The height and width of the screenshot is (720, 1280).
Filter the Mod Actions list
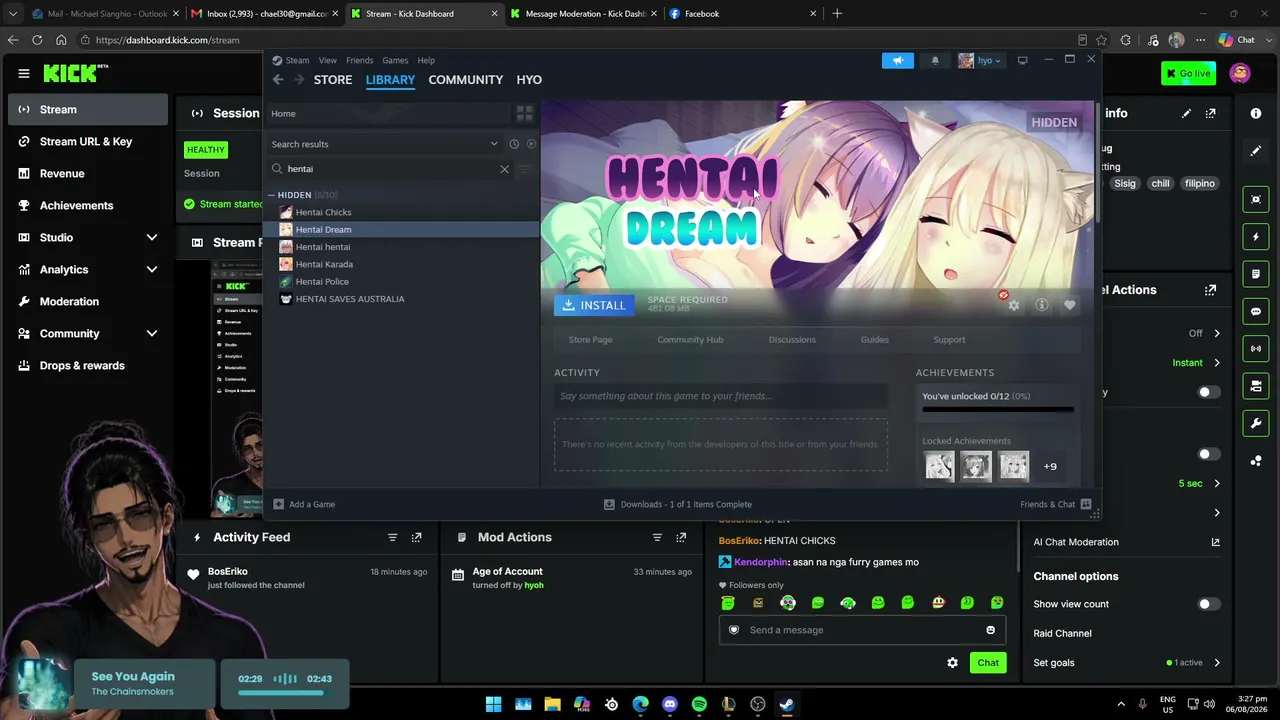coord(657,537)
